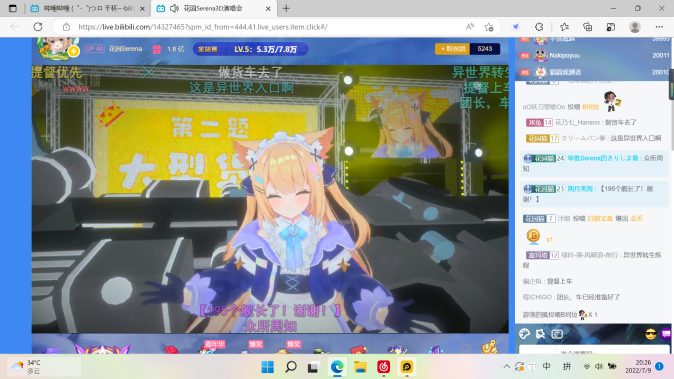Click the LV.5 progress bar 5.3万/7.8万
Screen dimensions: 674x379
[x=251, y=49]
